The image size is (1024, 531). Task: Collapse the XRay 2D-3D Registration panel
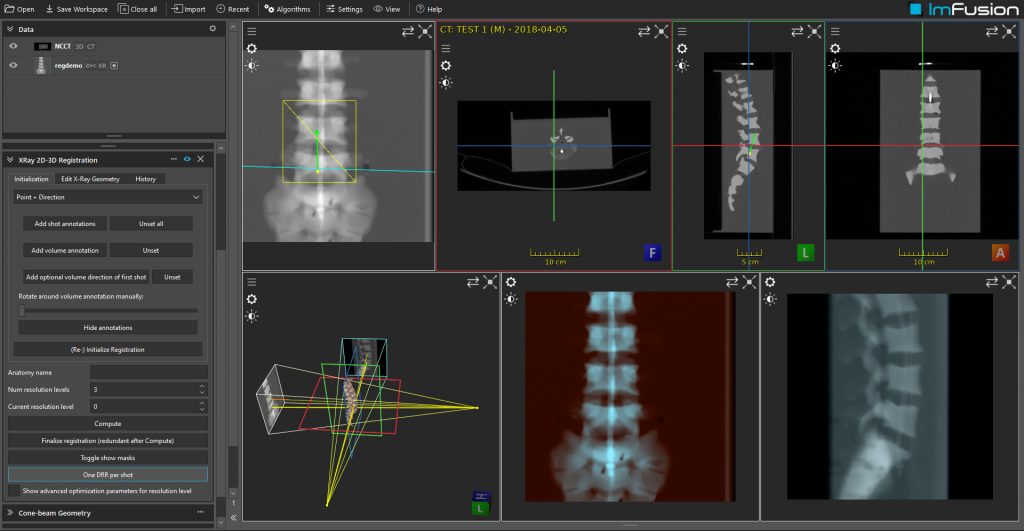[x=10, y=159]
